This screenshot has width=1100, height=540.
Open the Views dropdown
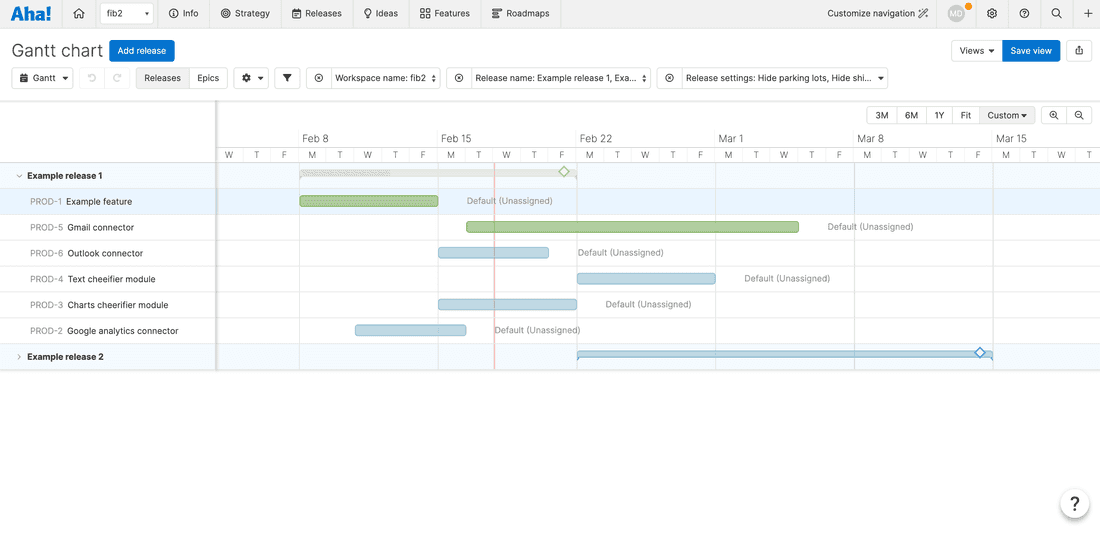(x=977, y=50)
